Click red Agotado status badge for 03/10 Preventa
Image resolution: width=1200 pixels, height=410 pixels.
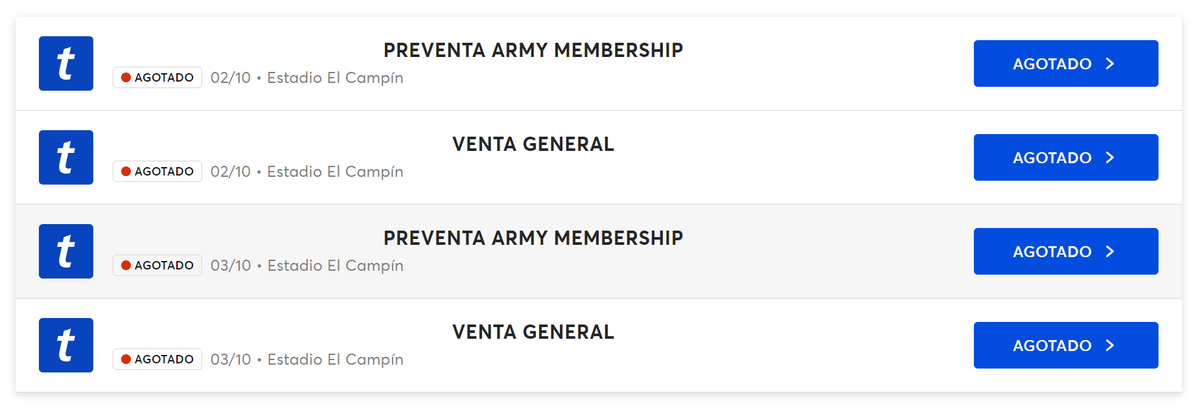(157, 266)
